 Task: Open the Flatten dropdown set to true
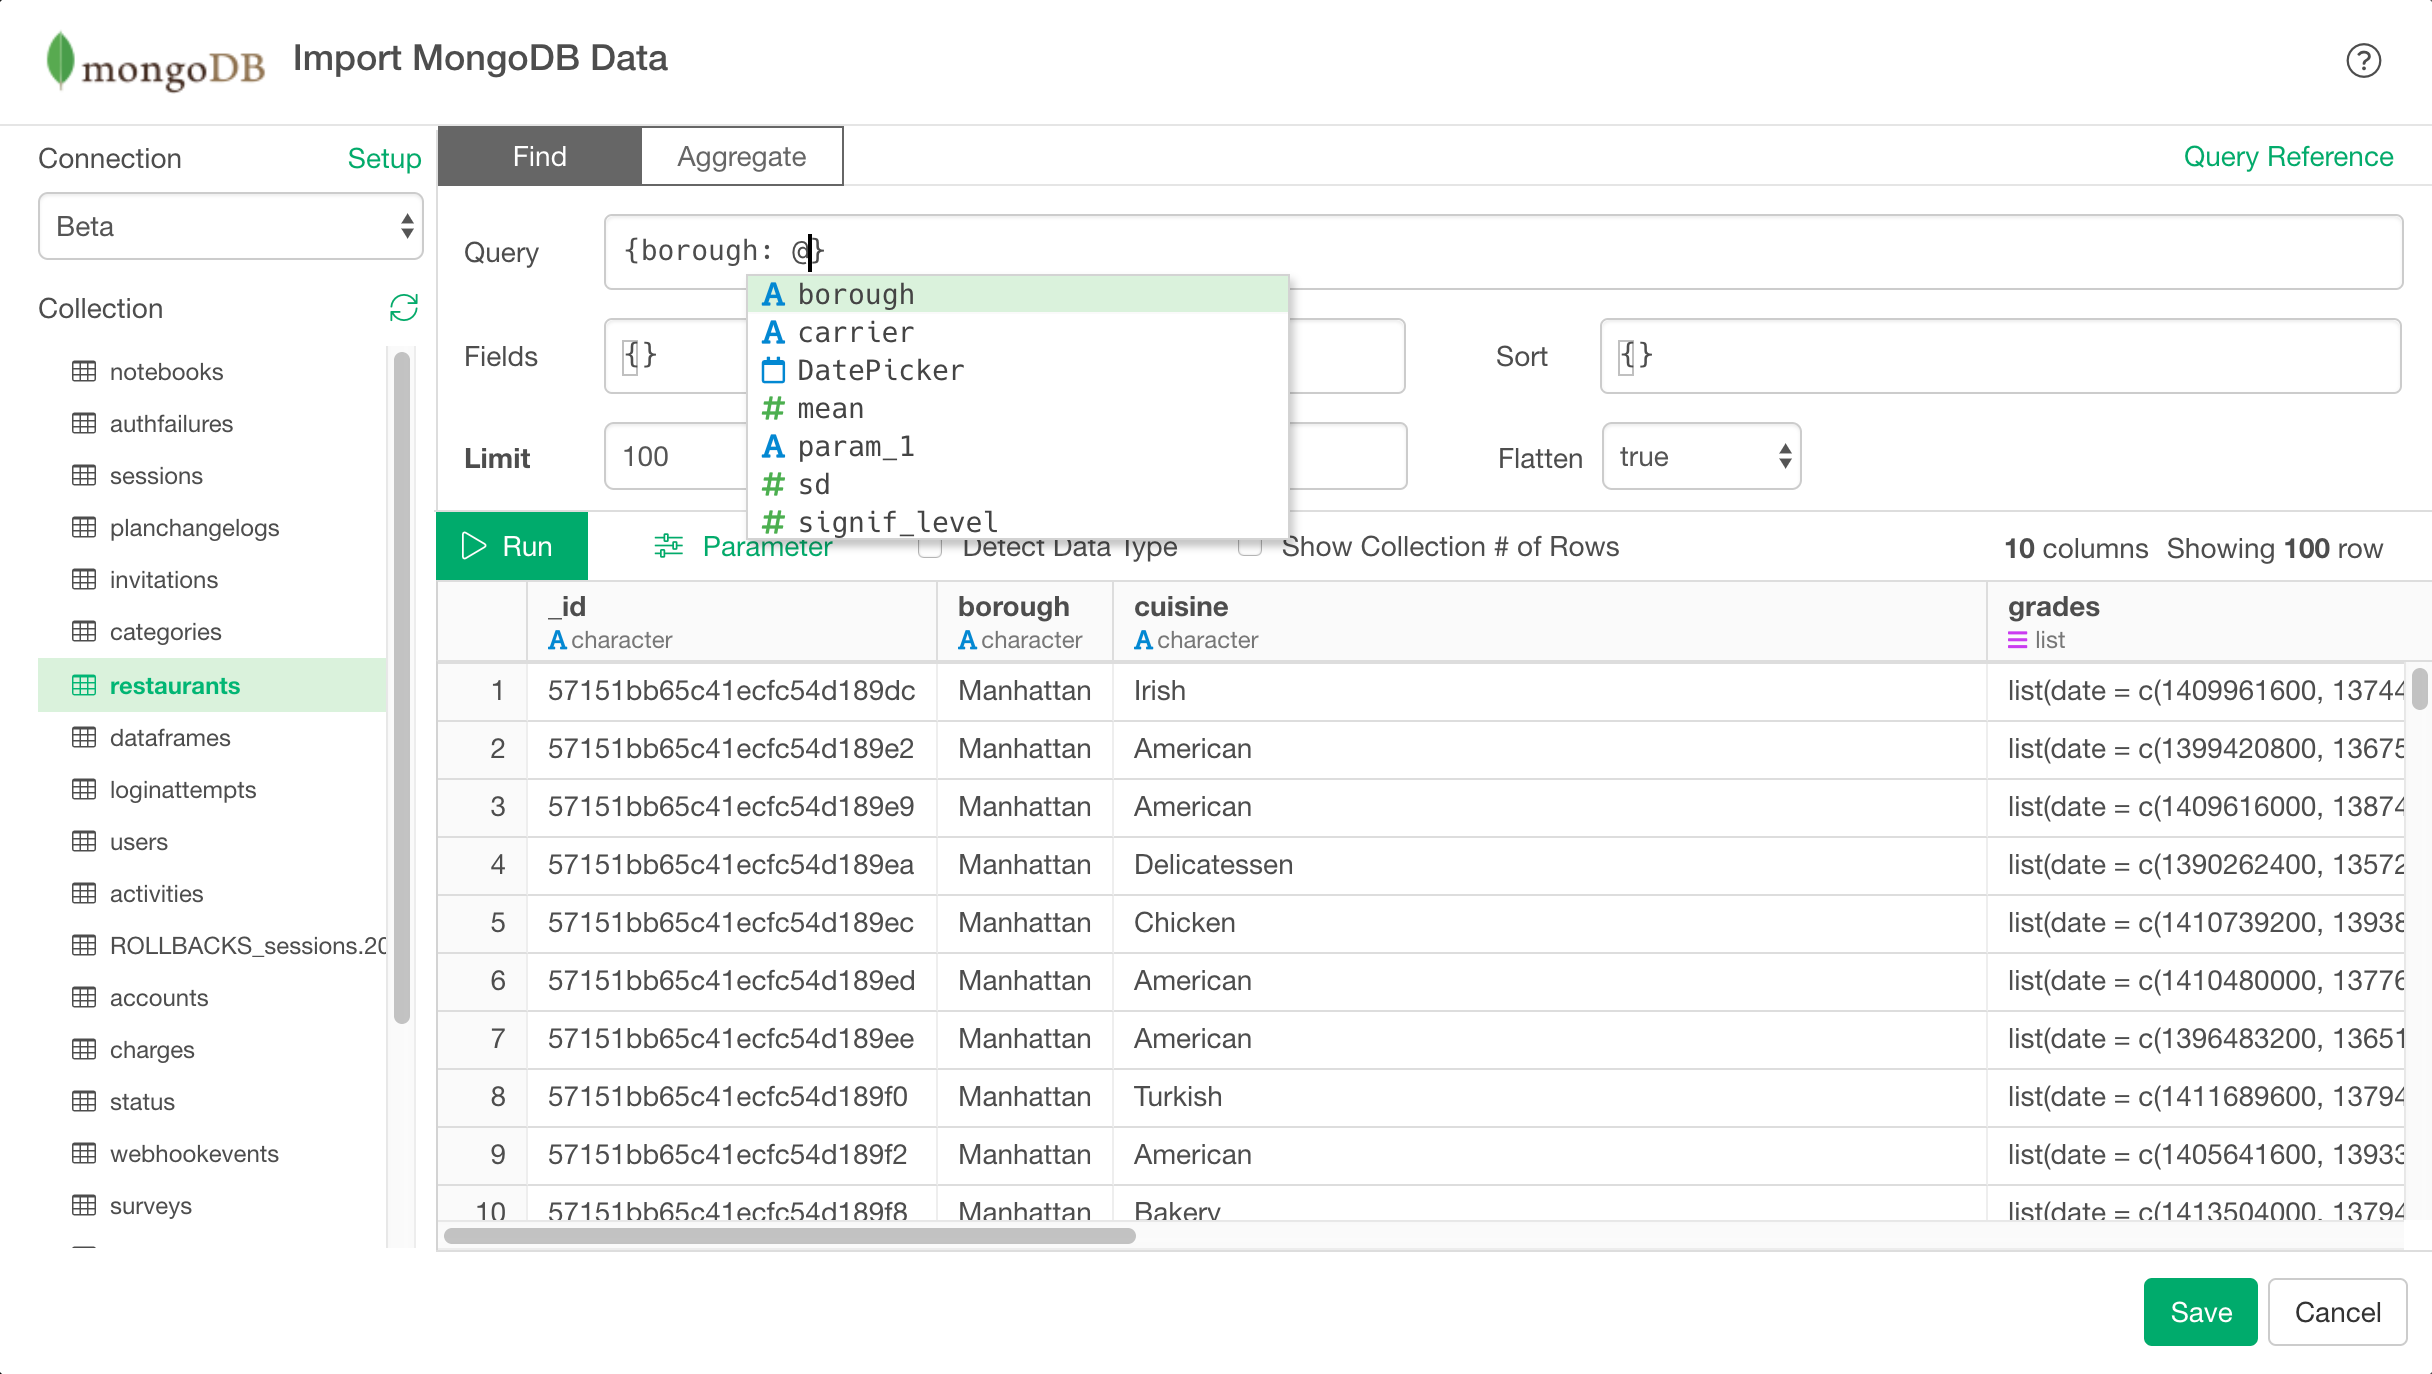click(x=1701, y=457)
